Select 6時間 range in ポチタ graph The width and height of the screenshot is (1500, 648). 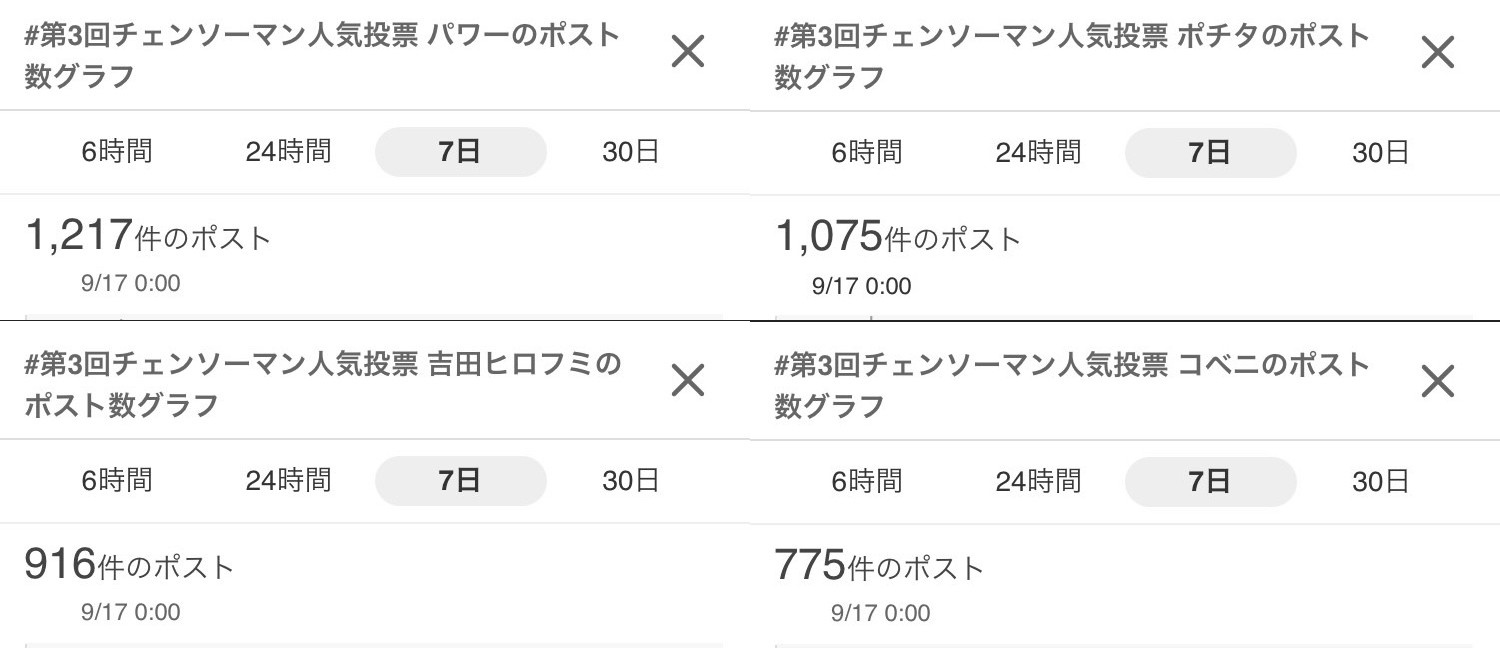coord(867,152)
